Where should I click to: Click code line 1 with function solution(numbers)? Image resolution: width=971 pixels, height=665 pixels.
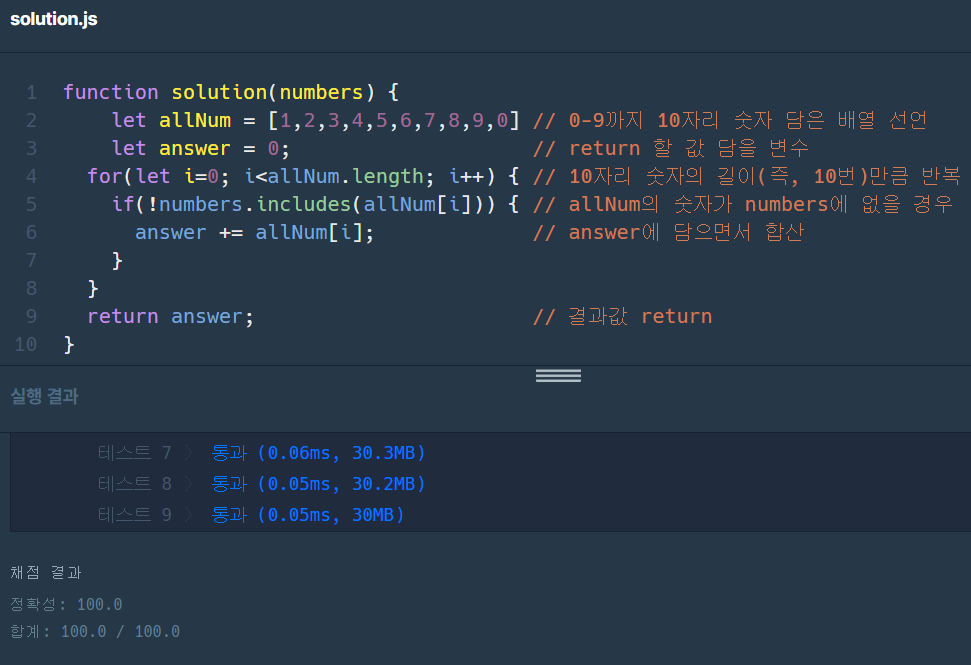tap(231, 92)
